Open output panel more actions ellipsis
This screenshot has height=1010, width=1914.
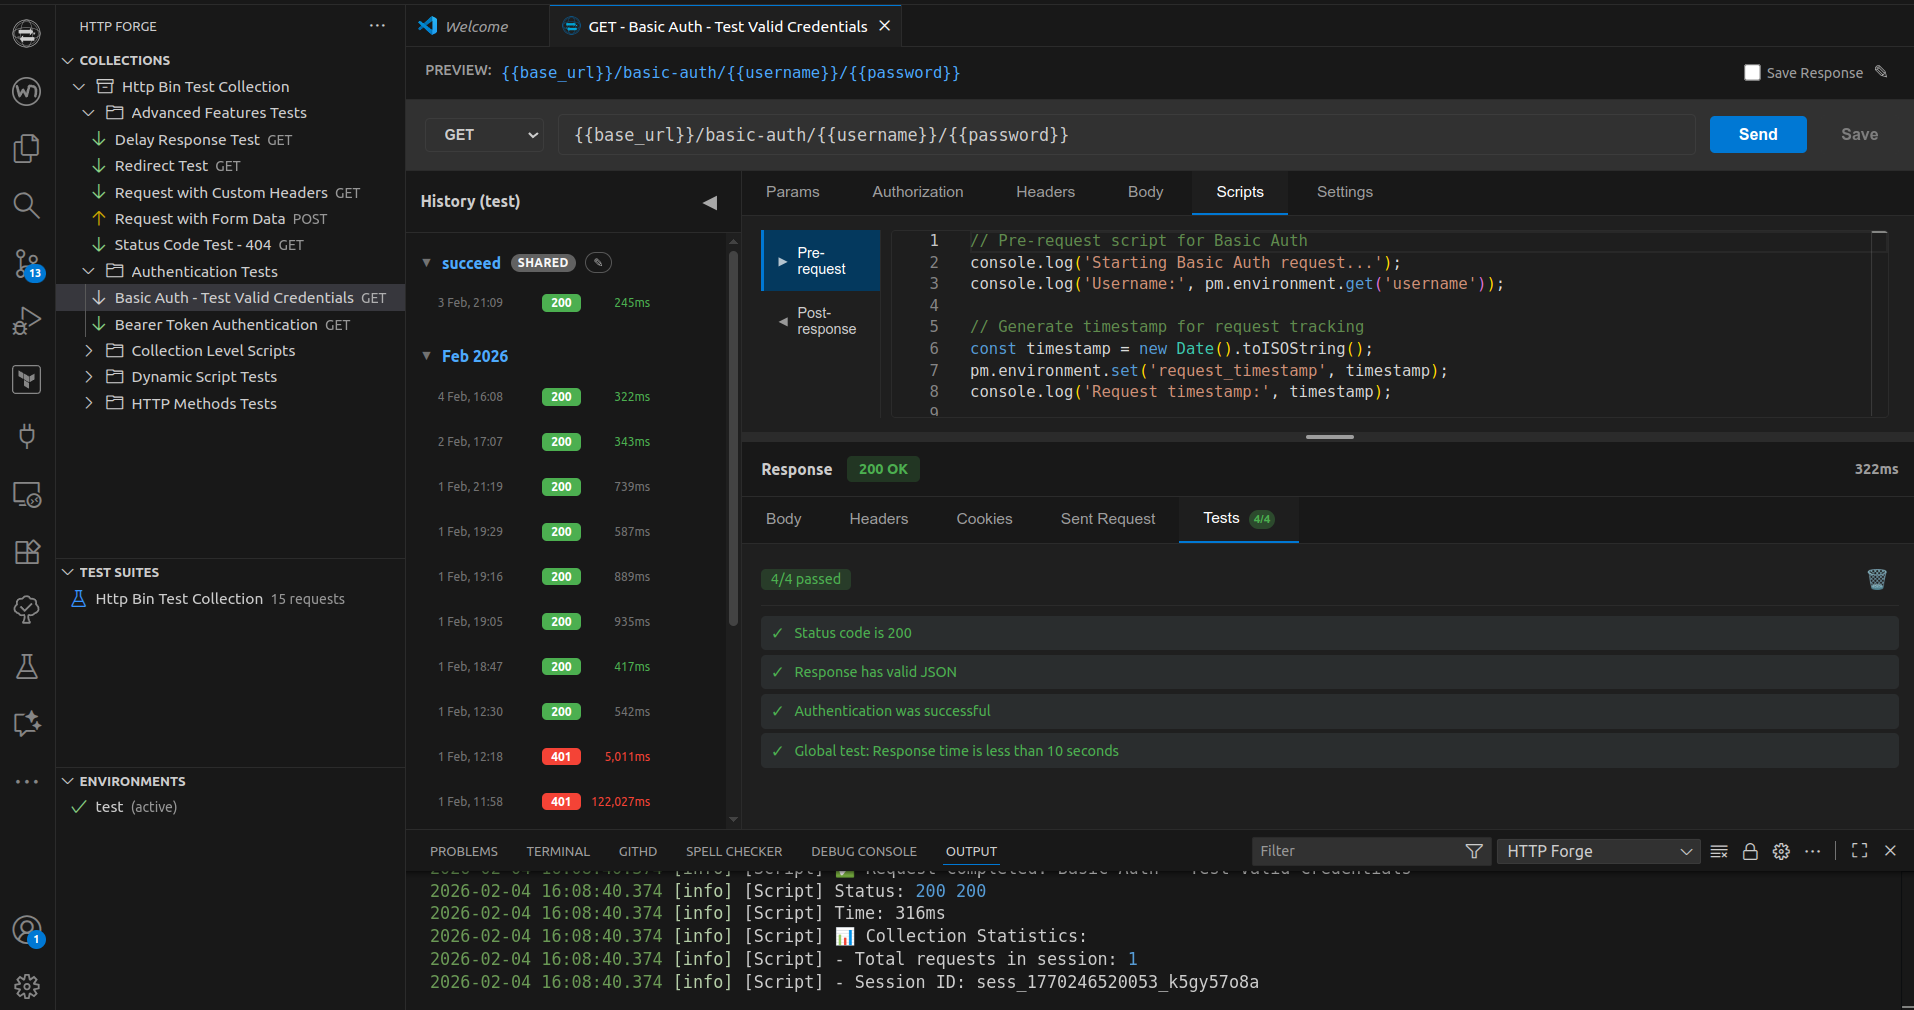[x=1812, y=851]
